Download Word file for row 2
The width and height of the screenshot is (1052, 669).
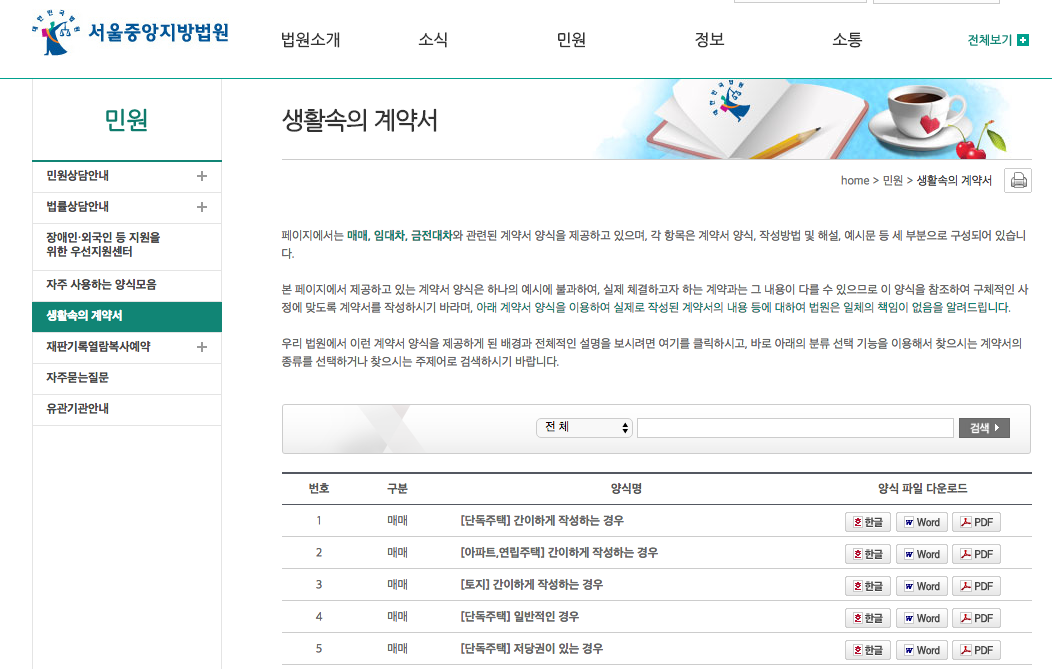[920, 554]
